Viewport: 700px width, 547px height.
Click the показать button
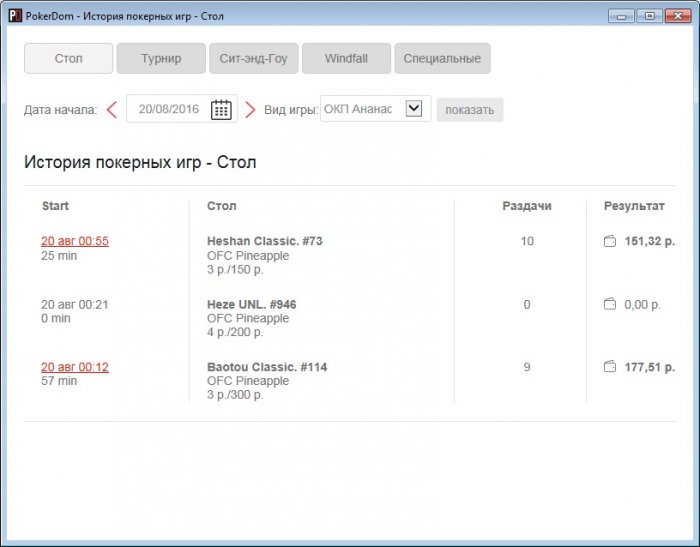pos(470,110)
